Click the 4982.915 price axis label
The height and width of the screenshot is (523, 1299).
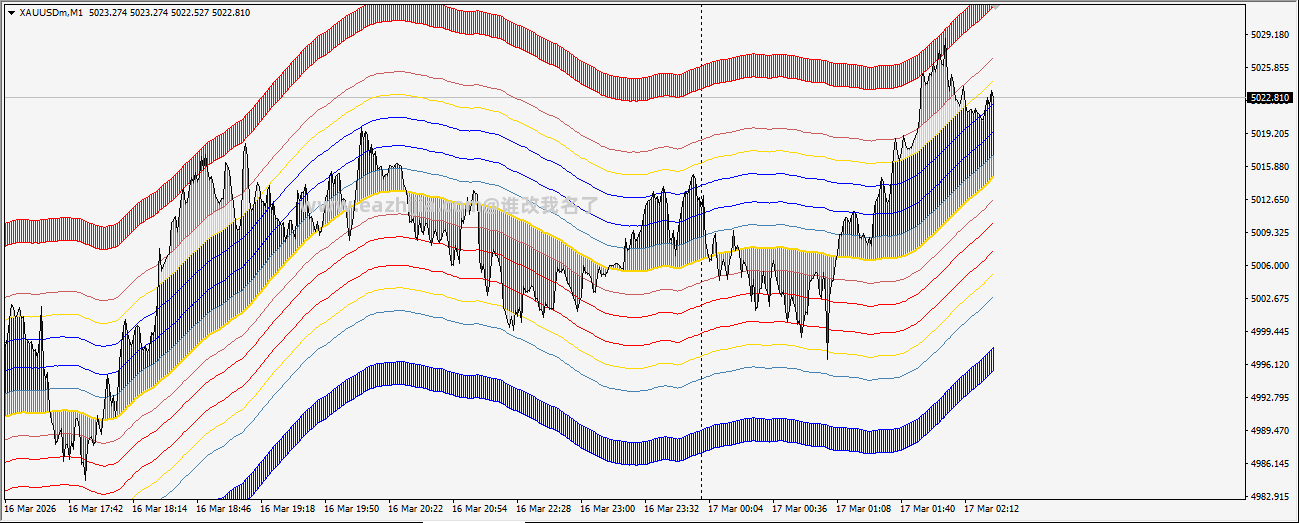1268,497
